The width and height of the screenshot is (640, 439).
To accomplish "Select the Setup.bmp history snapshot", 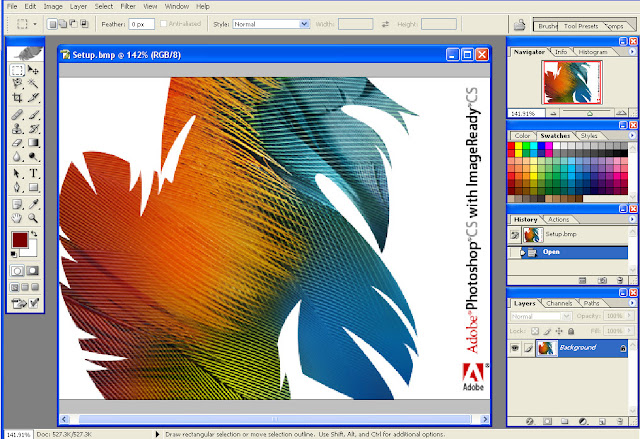I will coord(567,235).
